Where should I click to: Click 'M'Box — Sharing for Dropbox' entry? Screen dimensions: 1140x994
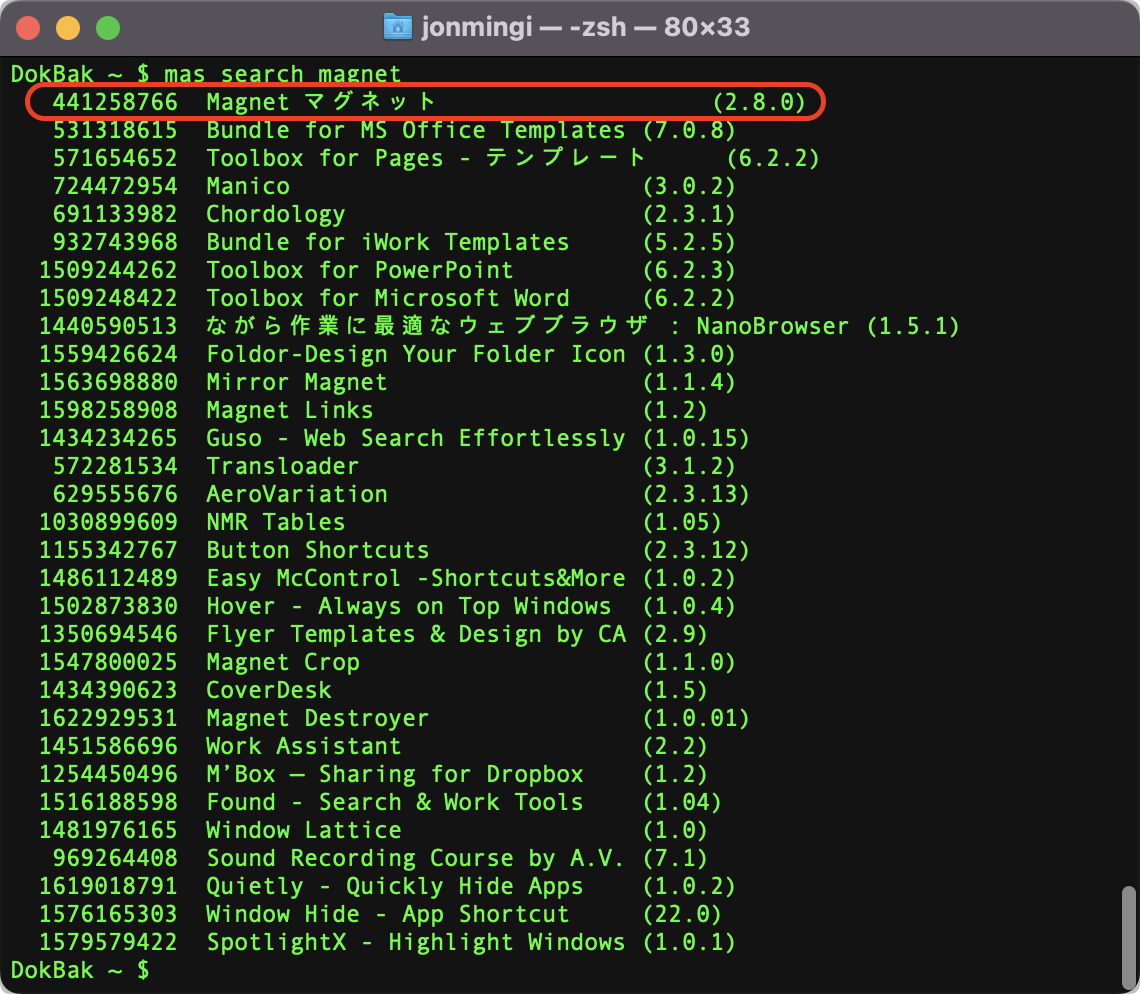point(395,774)
